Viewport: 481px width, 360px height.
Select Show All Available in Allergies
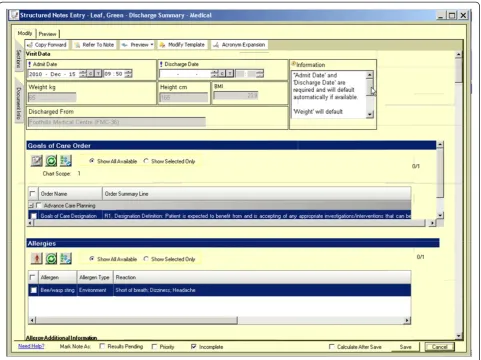click(x=113, y=259)
